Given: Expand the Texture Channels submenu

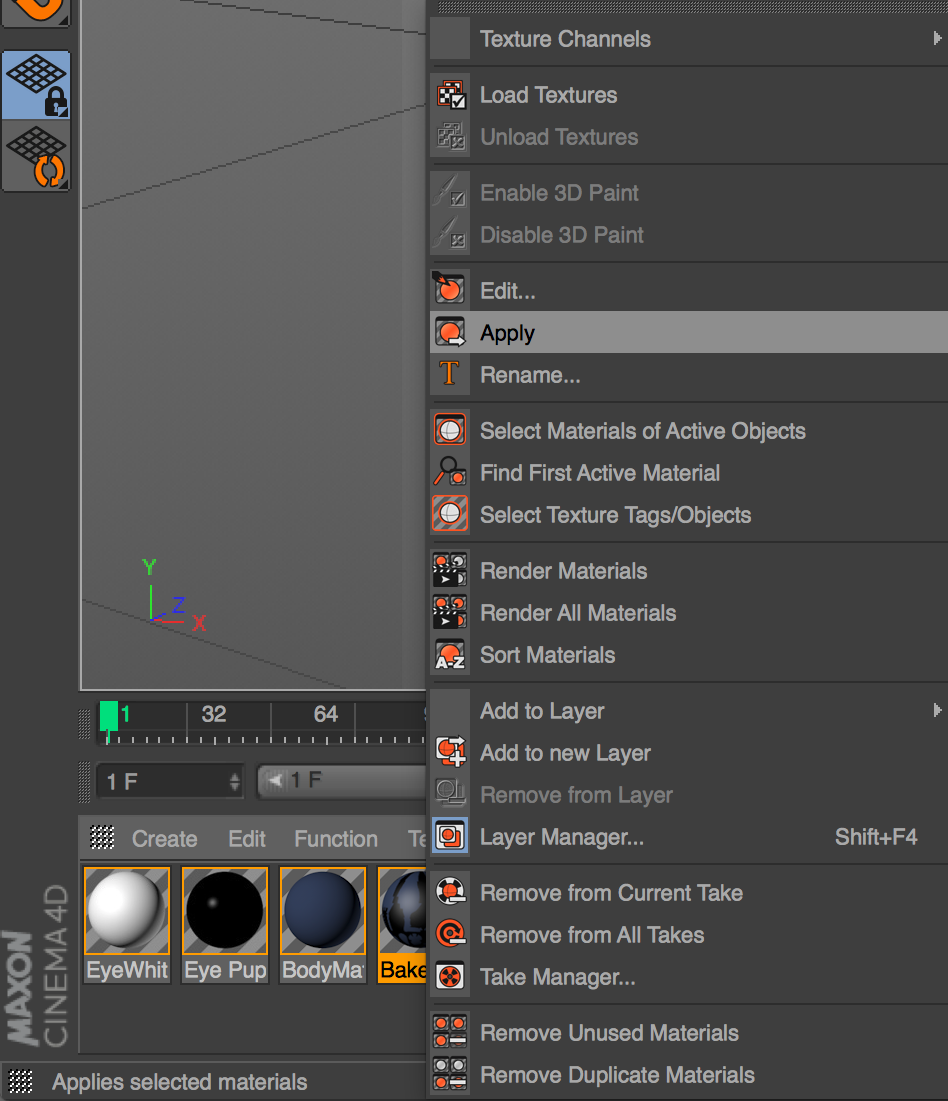Looking at the screenshot, I should (936, 39).
